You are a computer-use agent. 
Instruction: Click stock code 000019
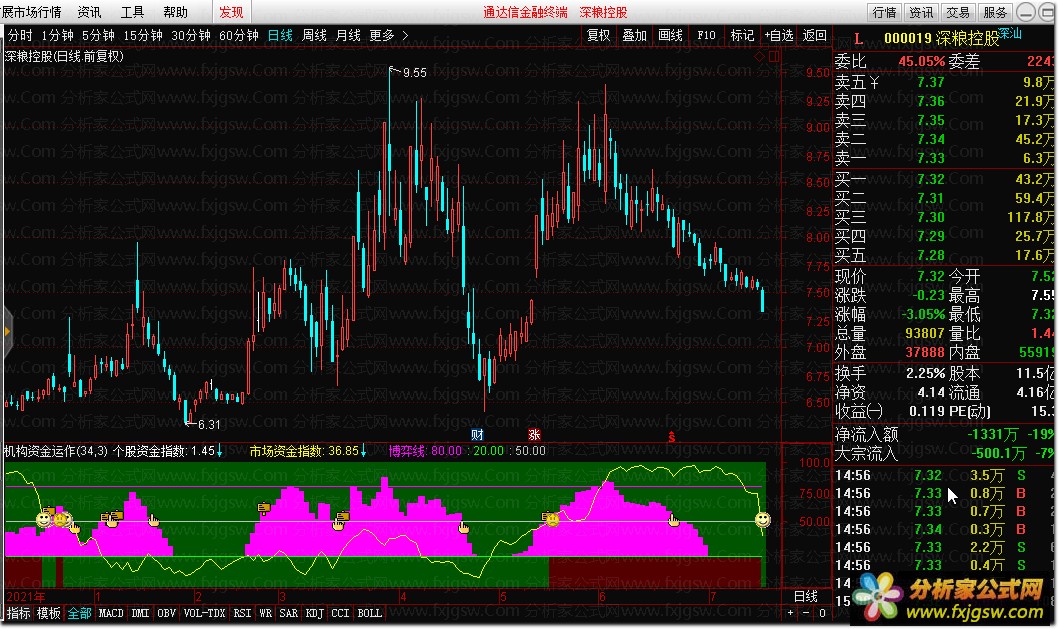[908, 39]
